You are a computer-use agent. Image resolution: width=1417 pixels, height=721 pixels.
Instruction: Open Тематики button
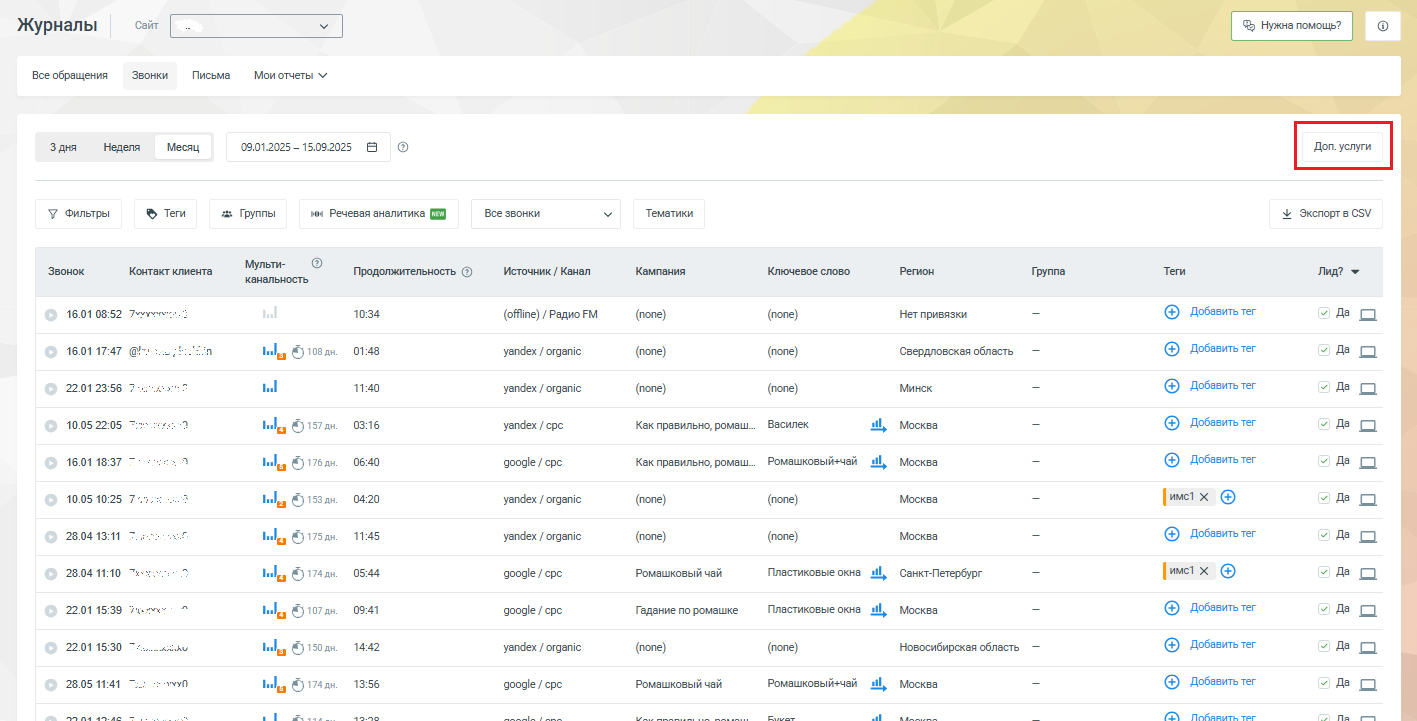click(669, 214)
